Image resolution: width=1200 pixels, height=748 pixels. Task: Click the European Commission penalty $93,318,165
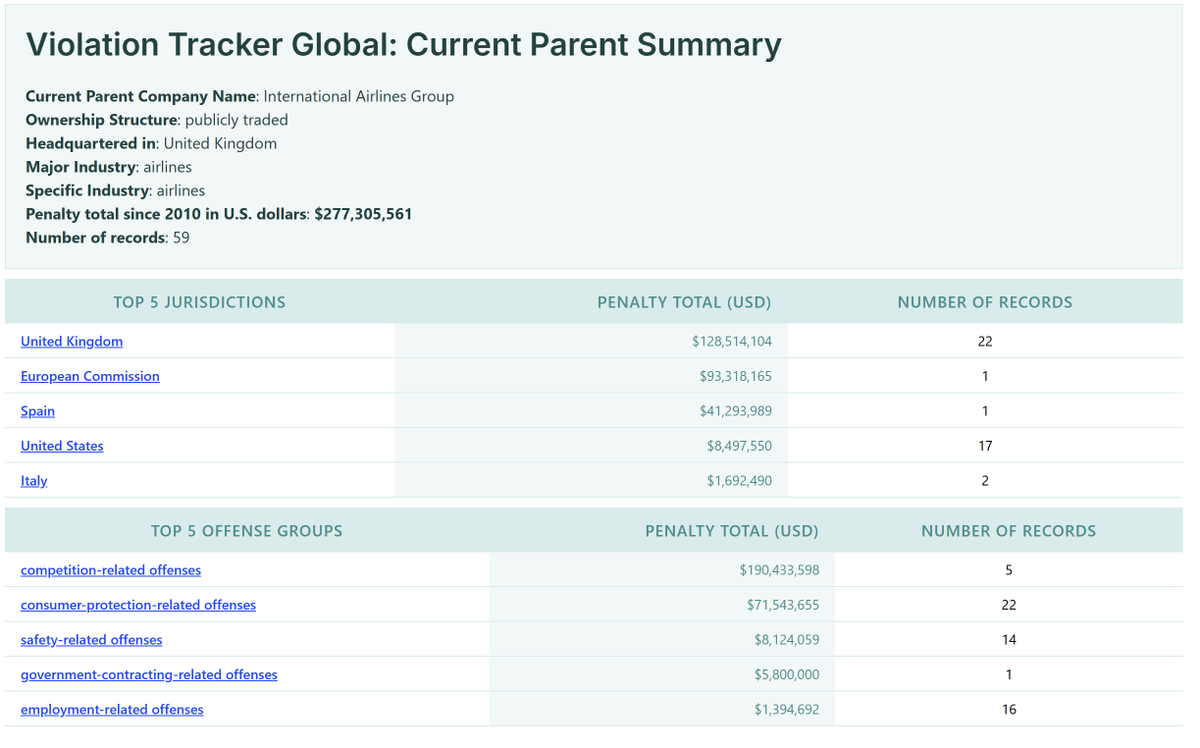click(736, 376)
